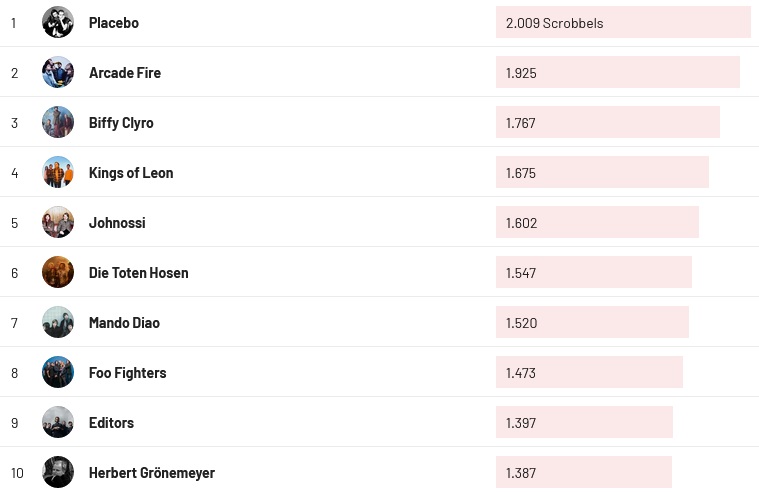Screen dimensions: 759x495
Task: Select Johnossi's circular avatar
Action: [58, 222]
